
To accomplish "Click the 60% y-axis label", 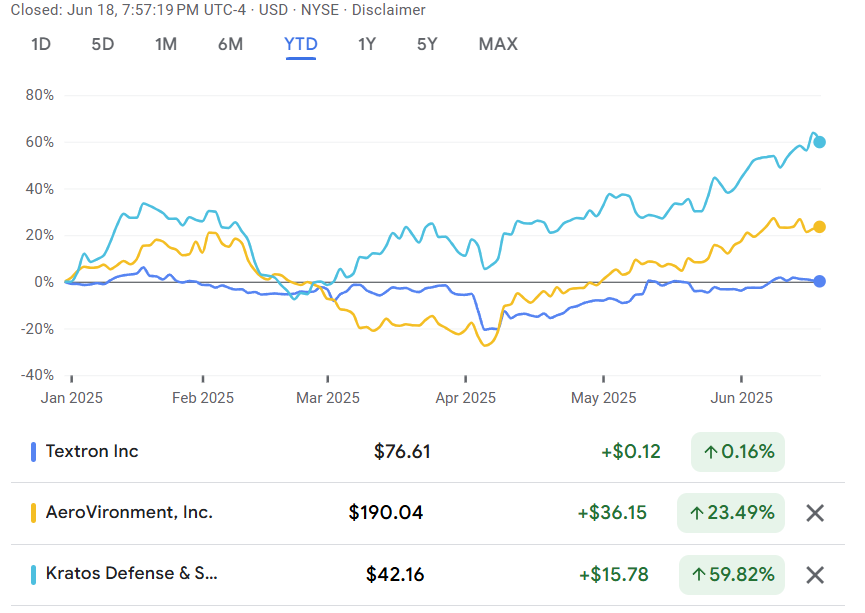I will click(40, 142).
